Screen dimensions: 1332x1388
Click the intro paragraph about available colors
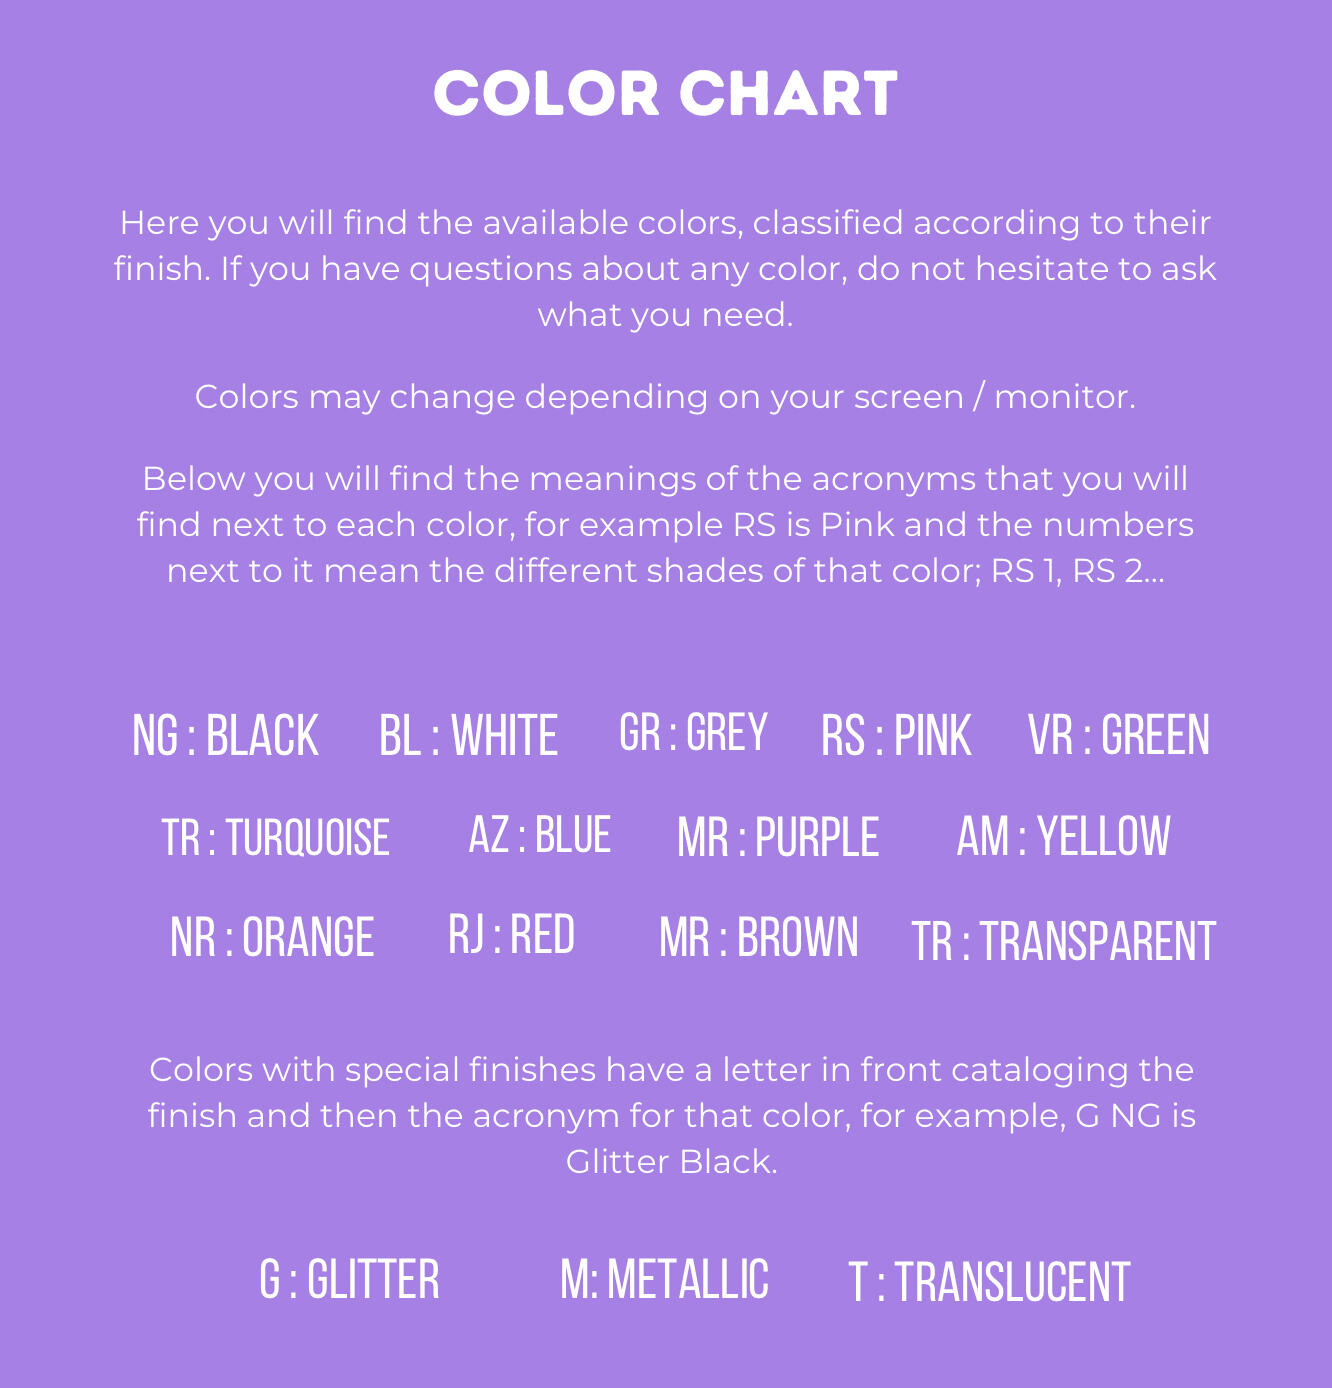(x=665, y=268)
